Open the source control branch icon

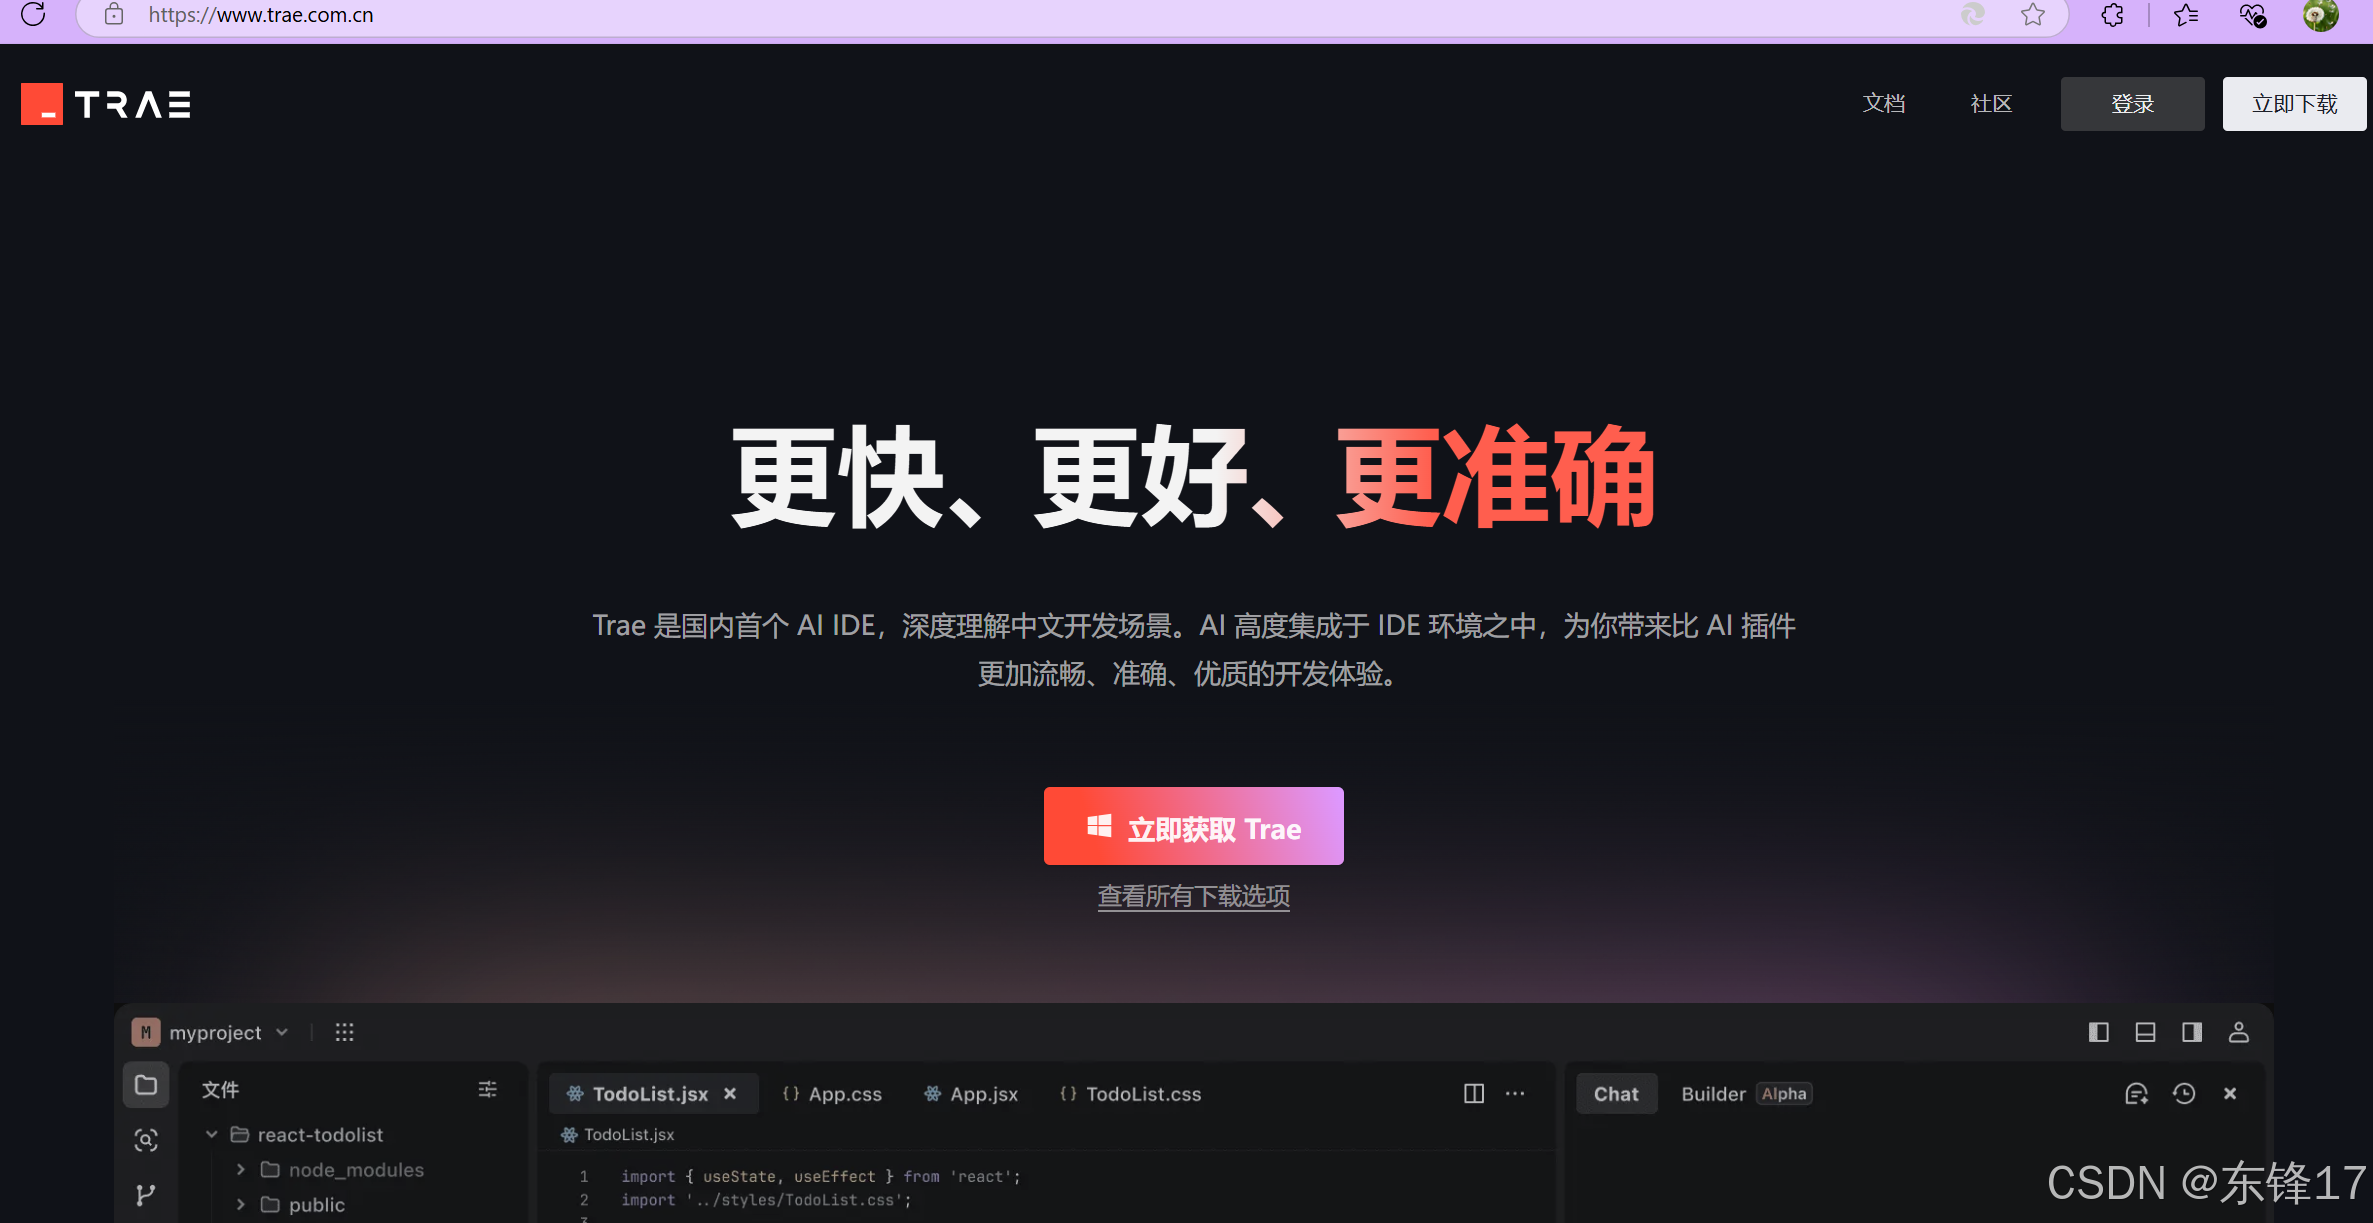[146, 1194]
